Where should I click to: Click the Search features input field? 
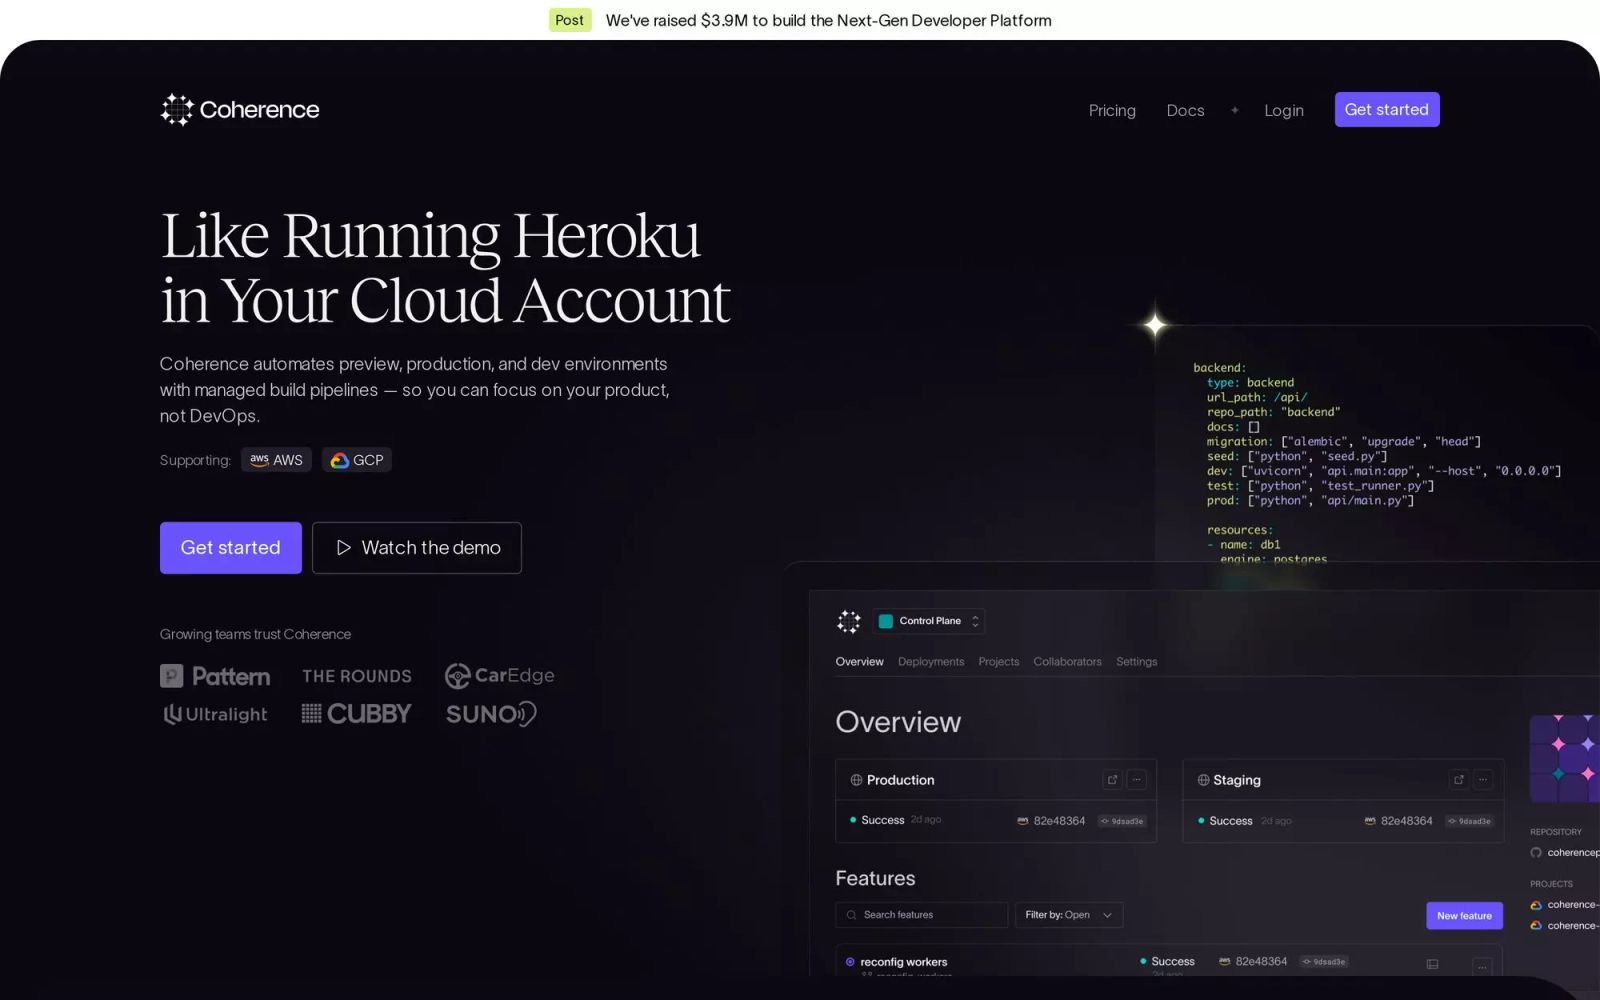point(922,915)
